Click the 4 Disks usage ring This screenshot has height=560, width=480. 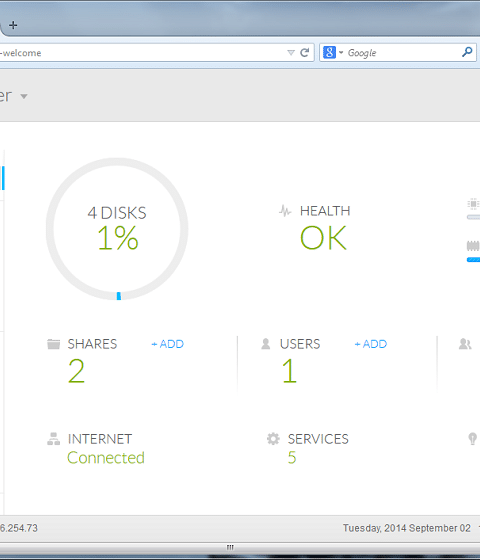[117, 229]
